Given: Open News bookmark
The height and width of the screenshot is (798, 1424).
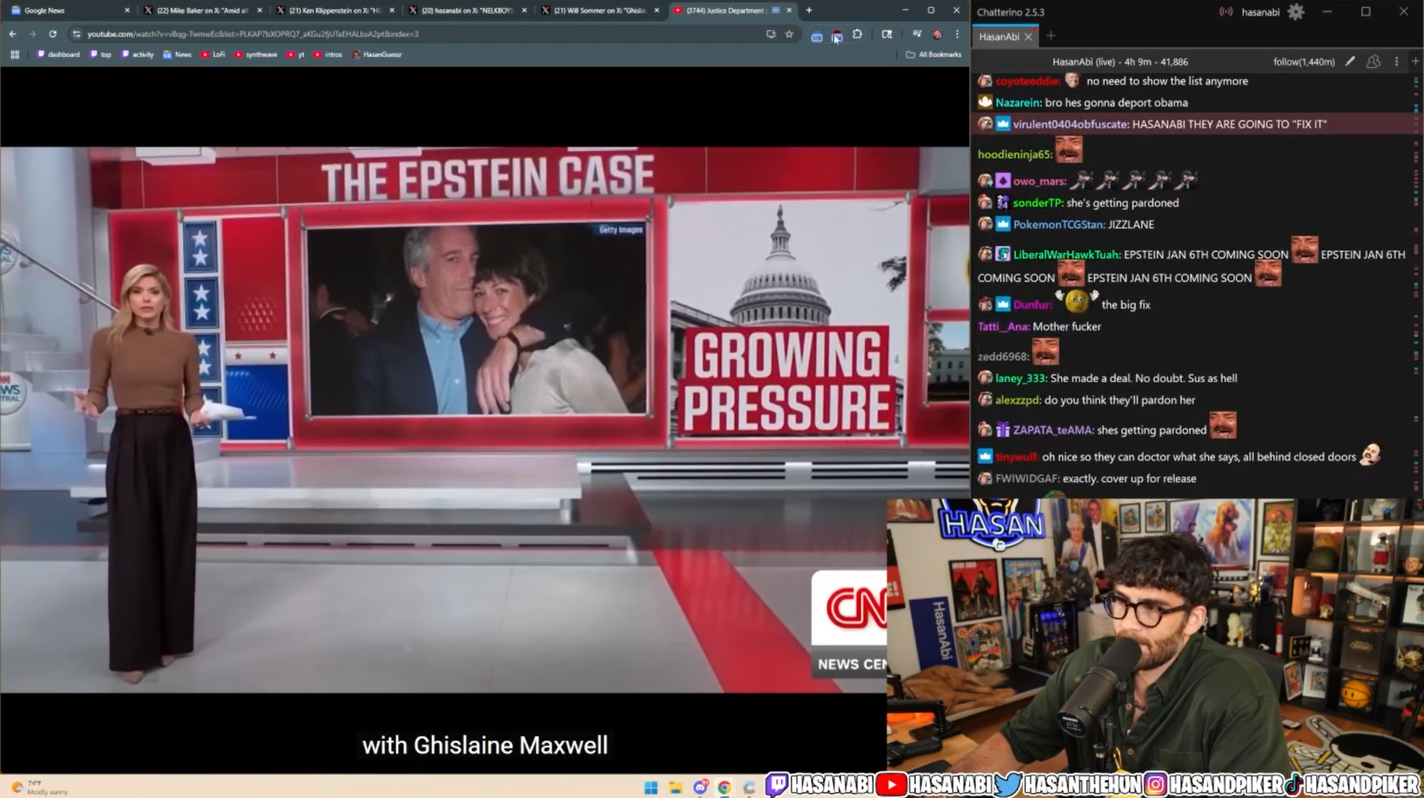Looking at the screenshot, I should point(177,55).
